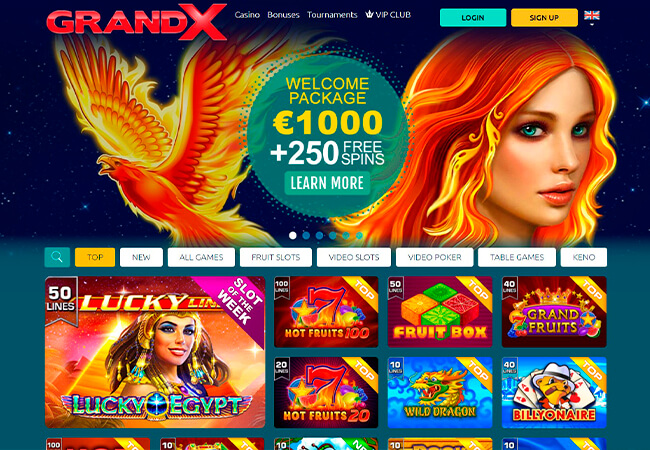Open the VIP CLUB crown link
Image resolution: width=650 pixels, height=450 pixels.
388,15
